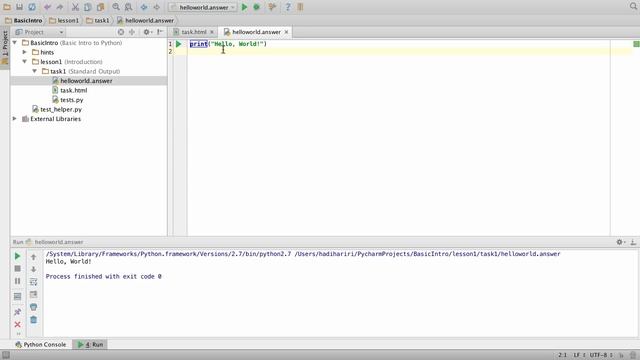Toggle Pin Tab in Run panel

(17, 312)
